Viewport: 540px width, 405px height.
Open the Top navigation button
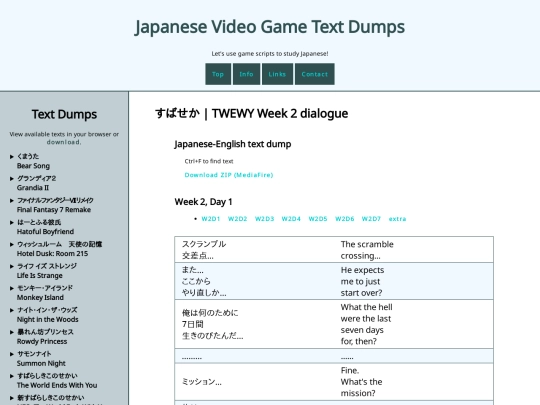click(218, 74)
